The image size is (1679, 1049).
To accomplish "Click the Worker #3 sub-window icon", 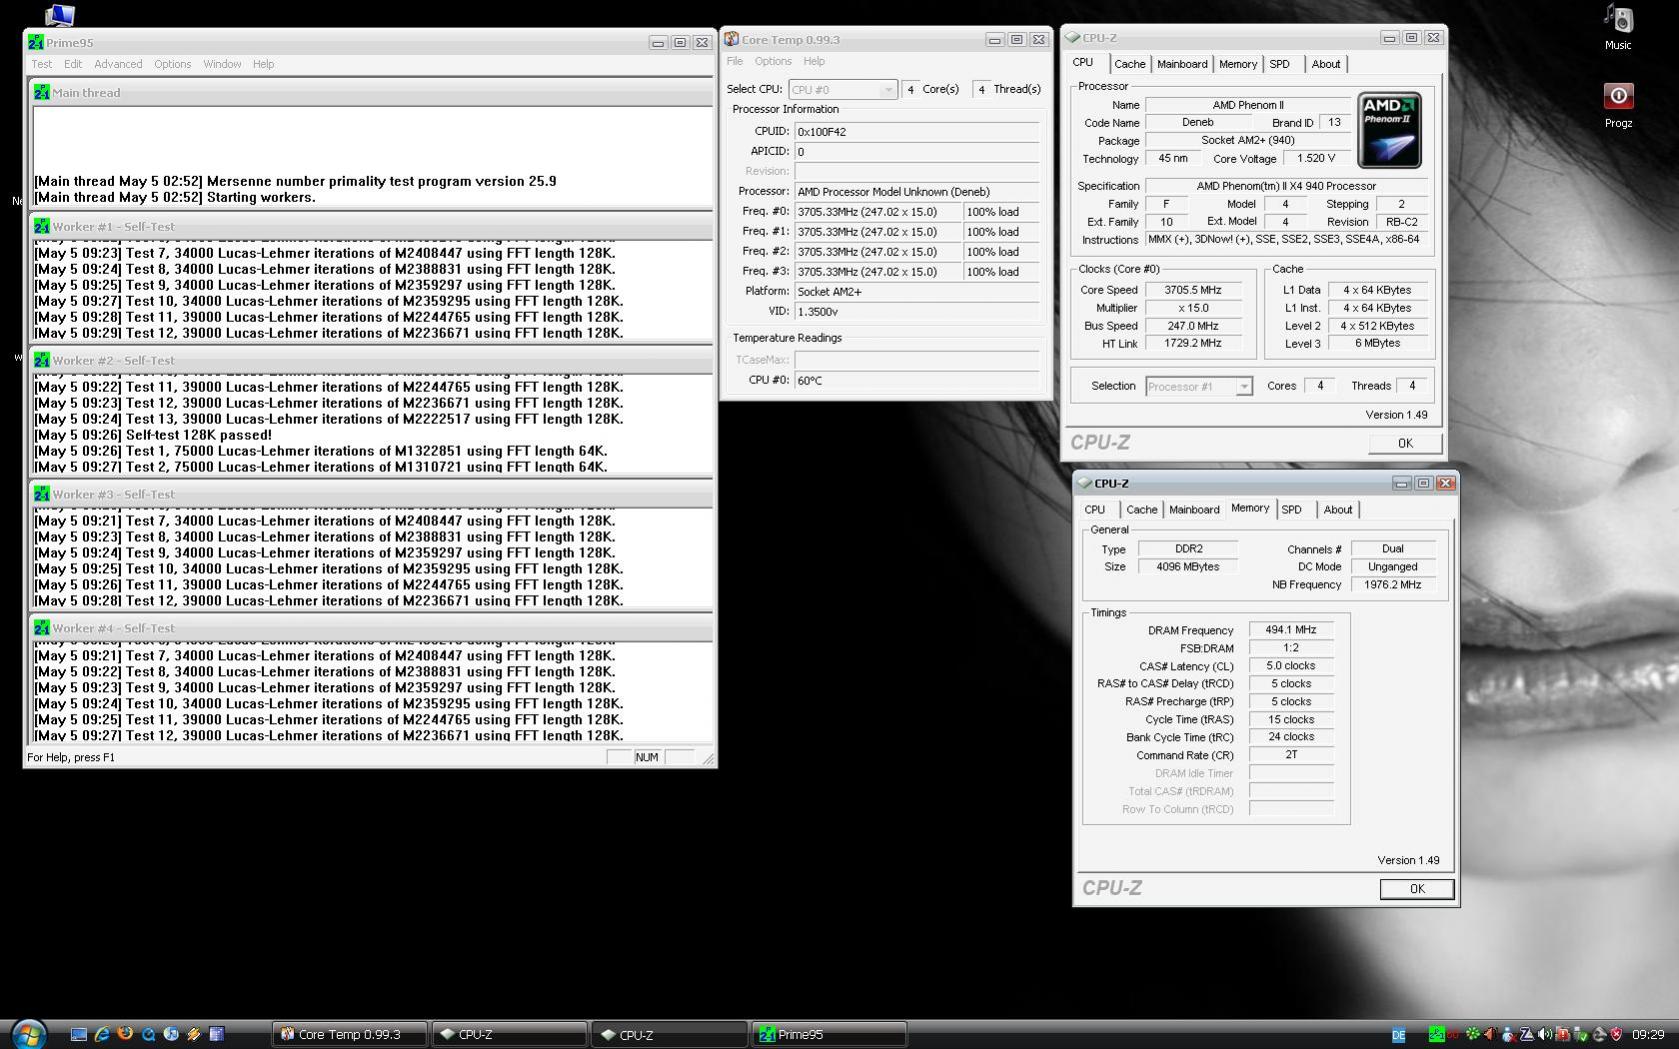I will [41, 494].
